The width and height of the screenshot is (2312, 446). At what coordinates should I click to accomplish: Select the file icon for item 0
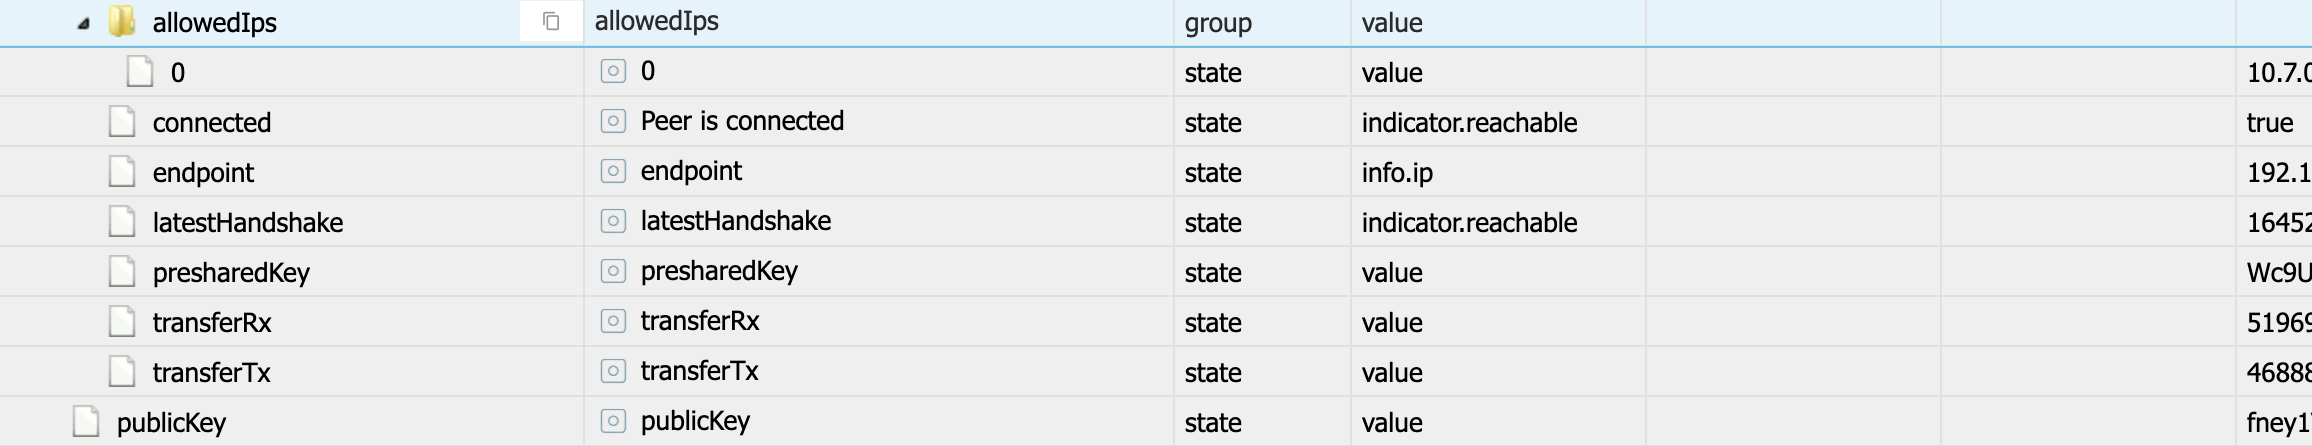pyautogui.click(x=140, y=72)
